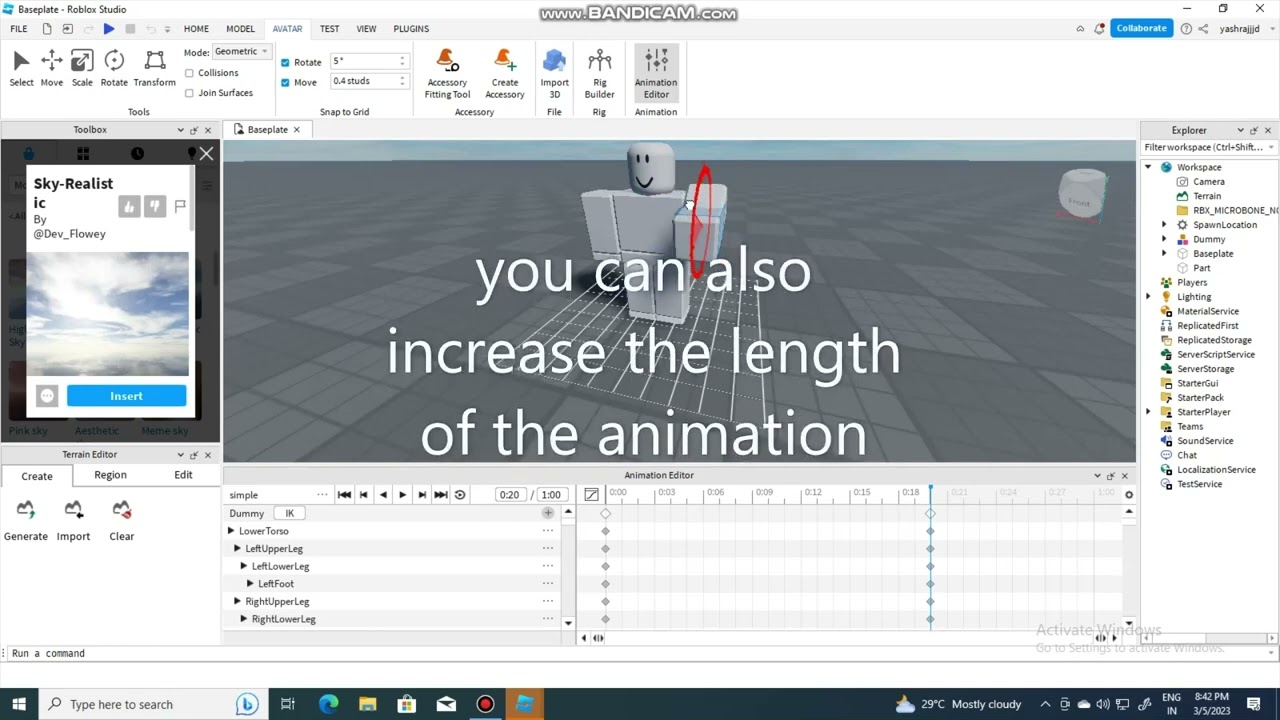Toggle the Animation Editor button
Viewport: 1280px width, 720px height.
coord(656,73)
